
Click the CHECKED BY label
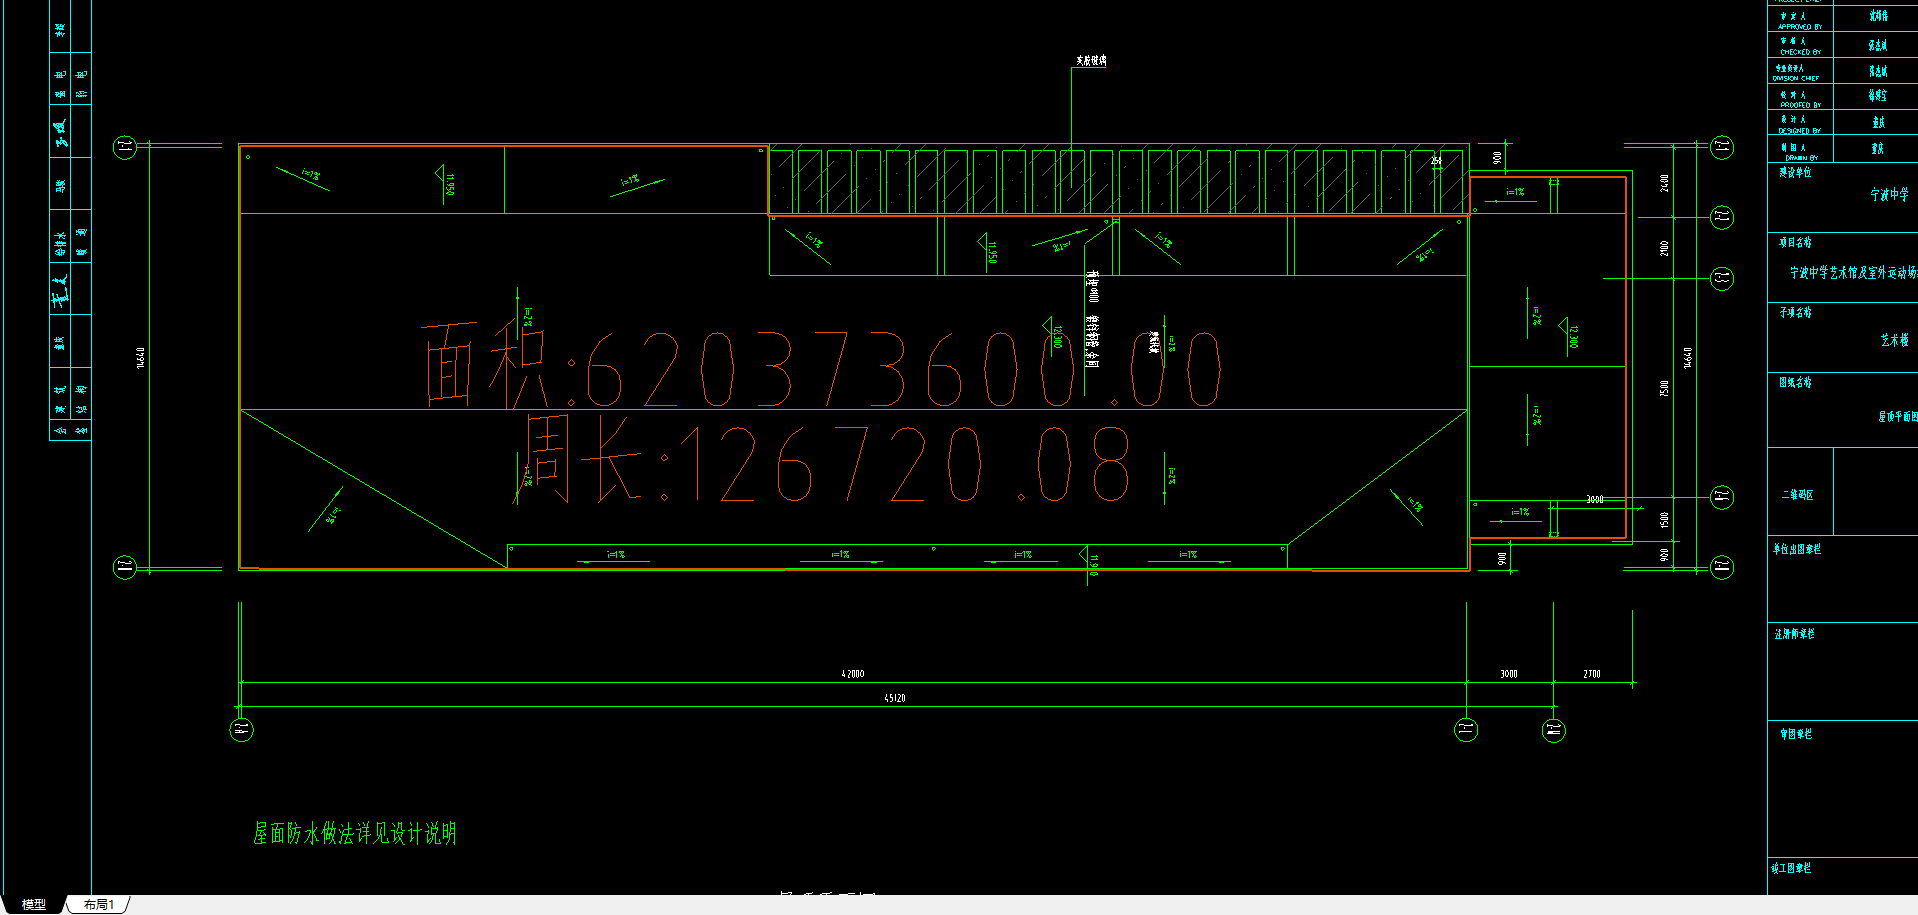point(1800,52)
